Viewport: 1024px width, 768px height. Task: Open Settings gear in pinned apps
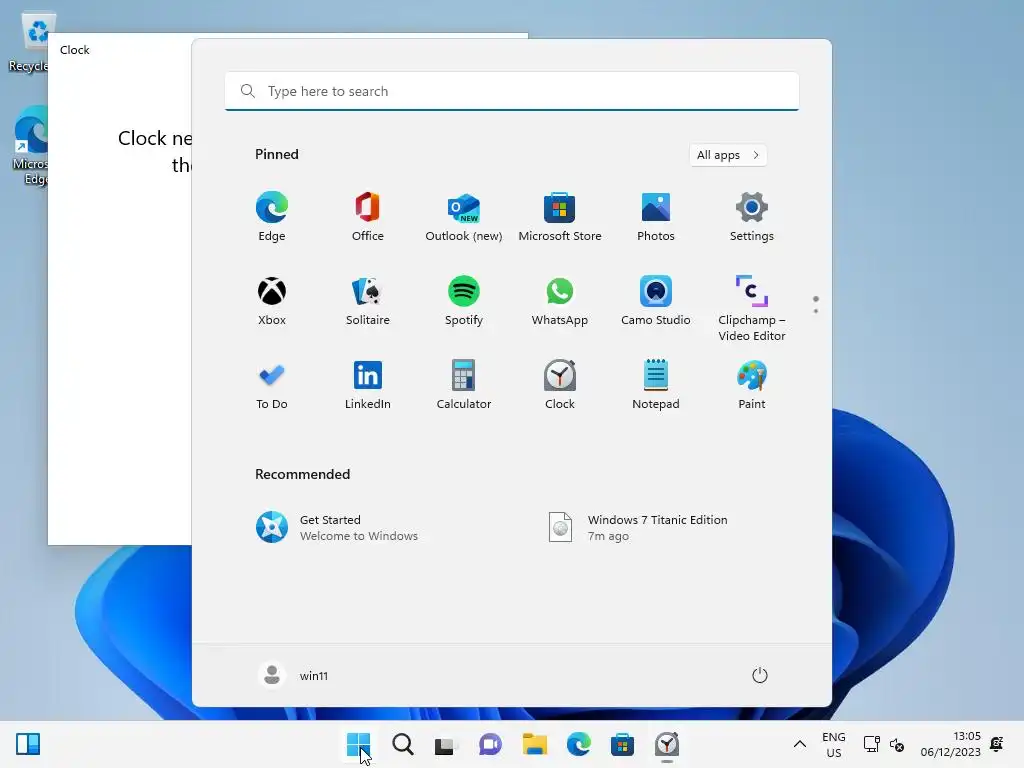(x=752, y=217)
